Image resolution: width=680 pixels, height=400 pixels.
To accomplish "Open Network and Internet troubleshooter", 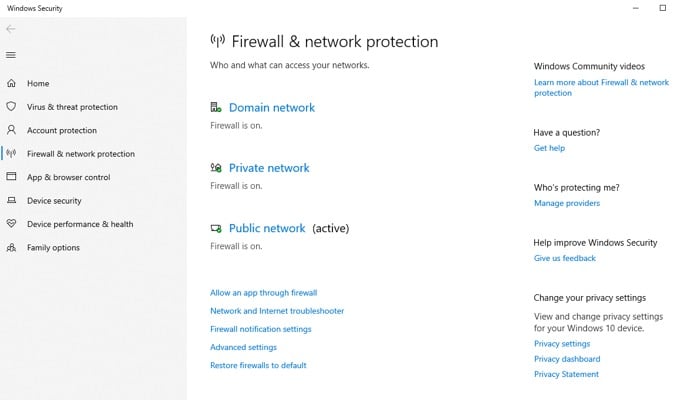I will tap(277, 311).
